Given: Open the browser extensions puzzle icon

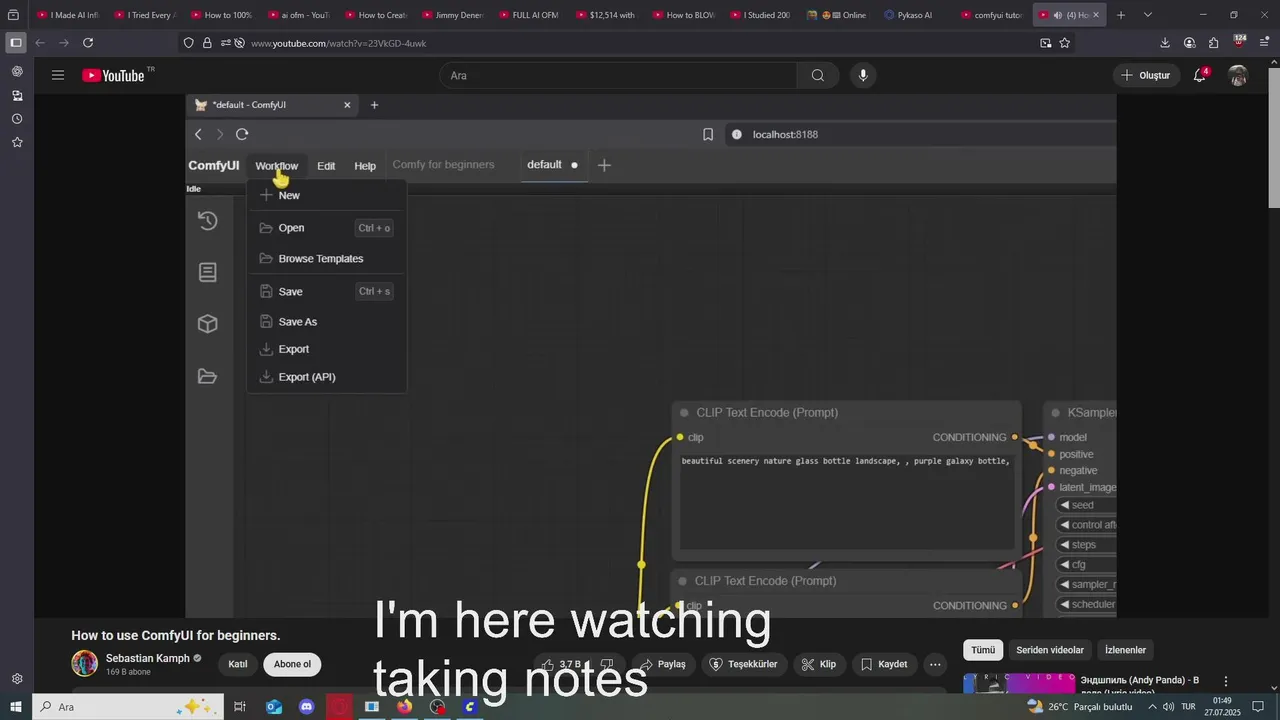Looking at the screenshot, I should pyautogui.click(x=1213, y=43).
